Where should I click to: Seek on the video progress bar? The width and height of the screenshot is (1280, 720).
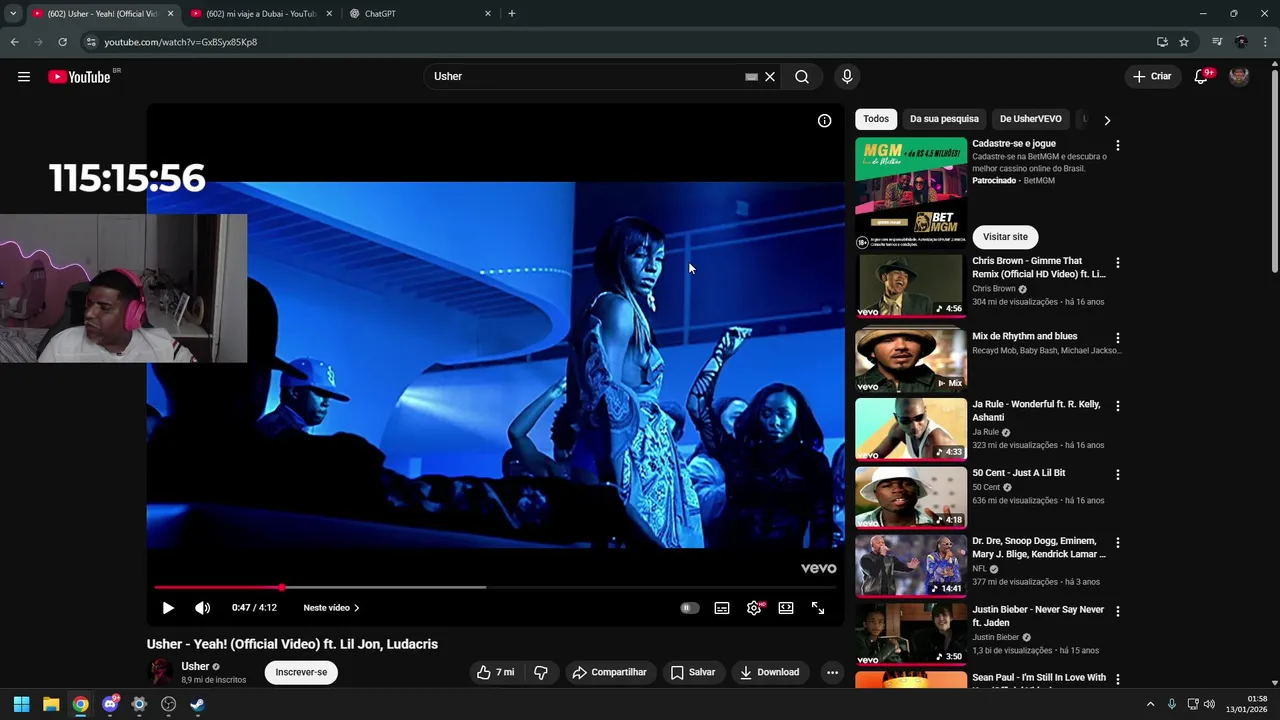pyautogui.click(x=496, y=587)
